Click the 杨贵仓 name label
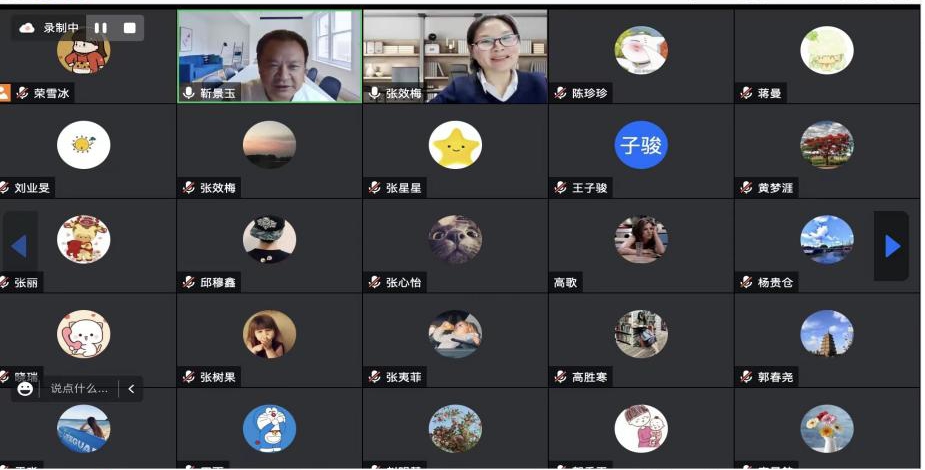The width and height of the screenshot is (925, 470). click(775, 282)
